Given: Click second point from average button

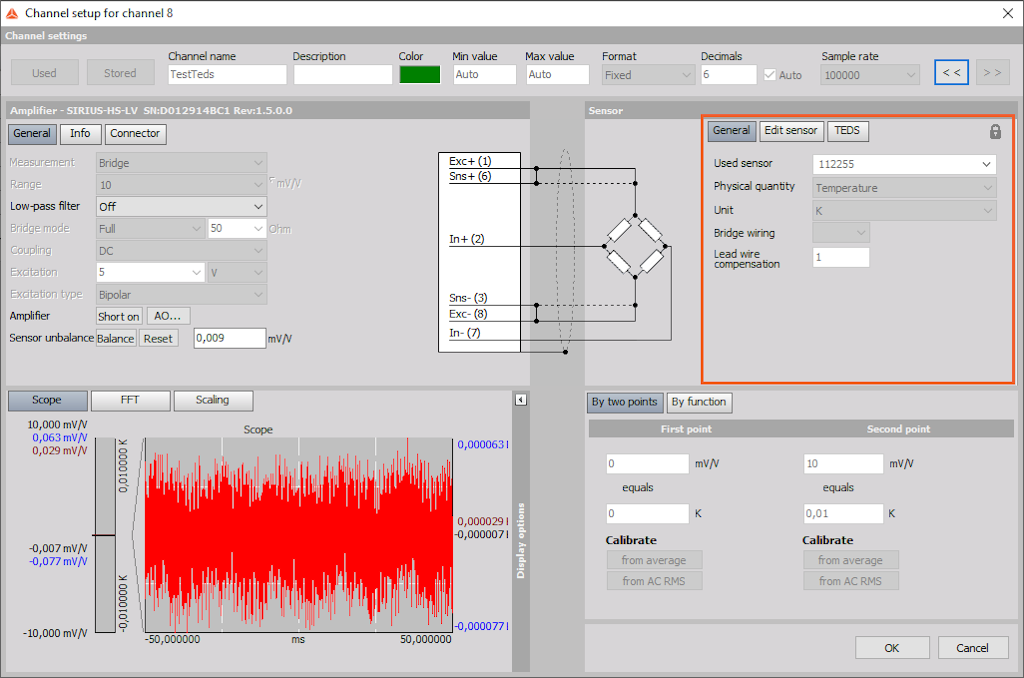Looking at the screenshot, I should pyautogui.click(x=850, y=560).
